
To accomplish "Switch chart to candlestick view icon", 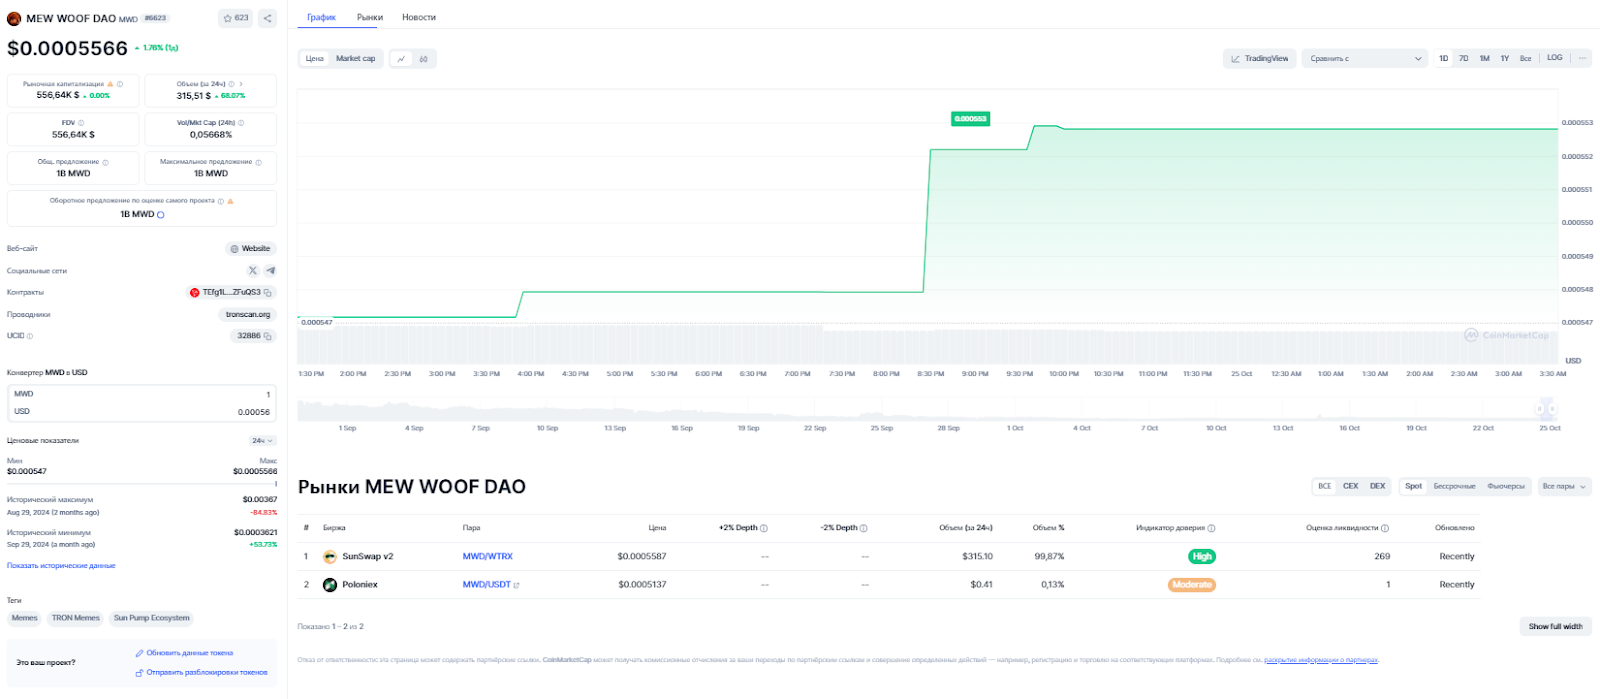I will 423,59.
